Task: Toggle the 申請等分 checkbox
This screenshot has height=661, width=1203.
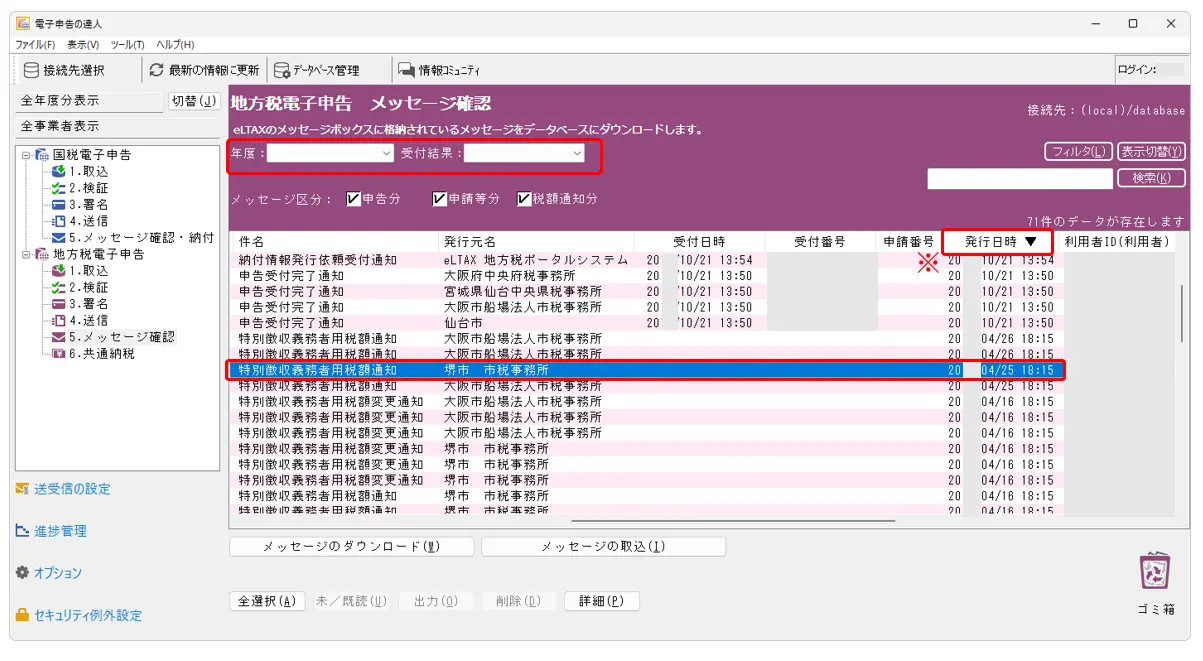Action: click(439, 199)
